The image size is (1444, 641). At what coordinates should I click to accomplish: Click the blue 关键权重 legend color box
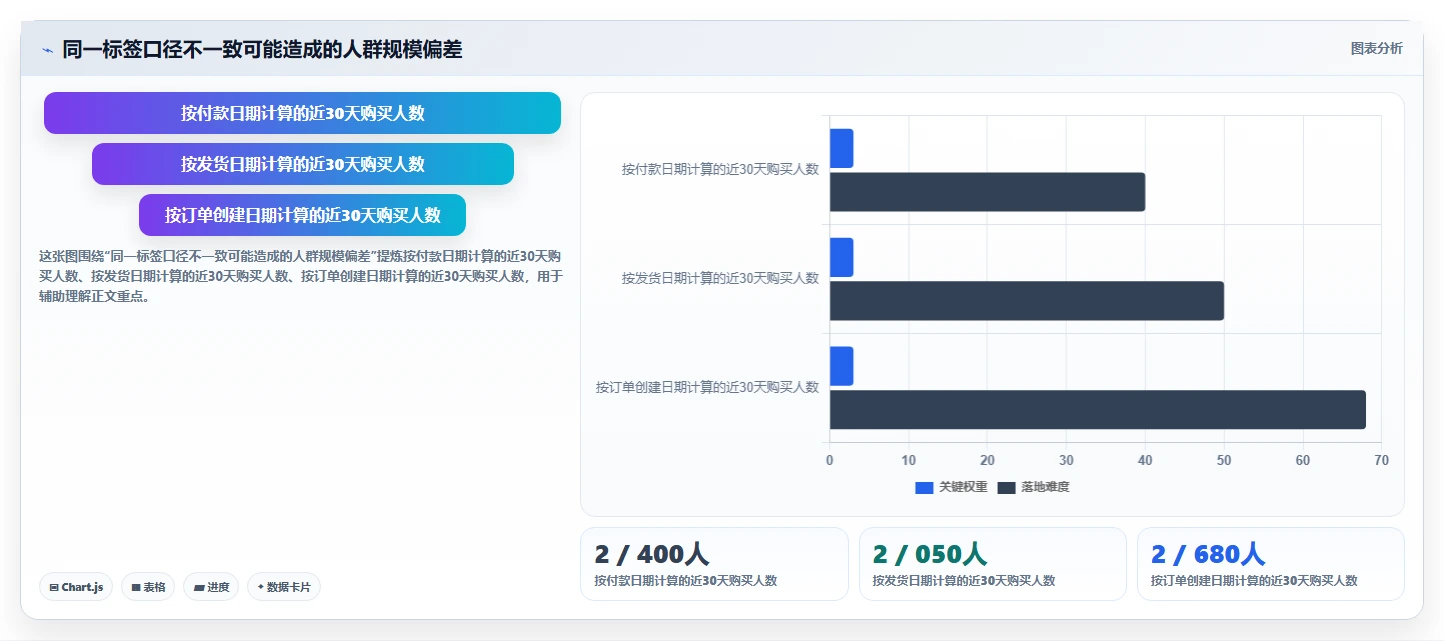(x=924, y=487)
